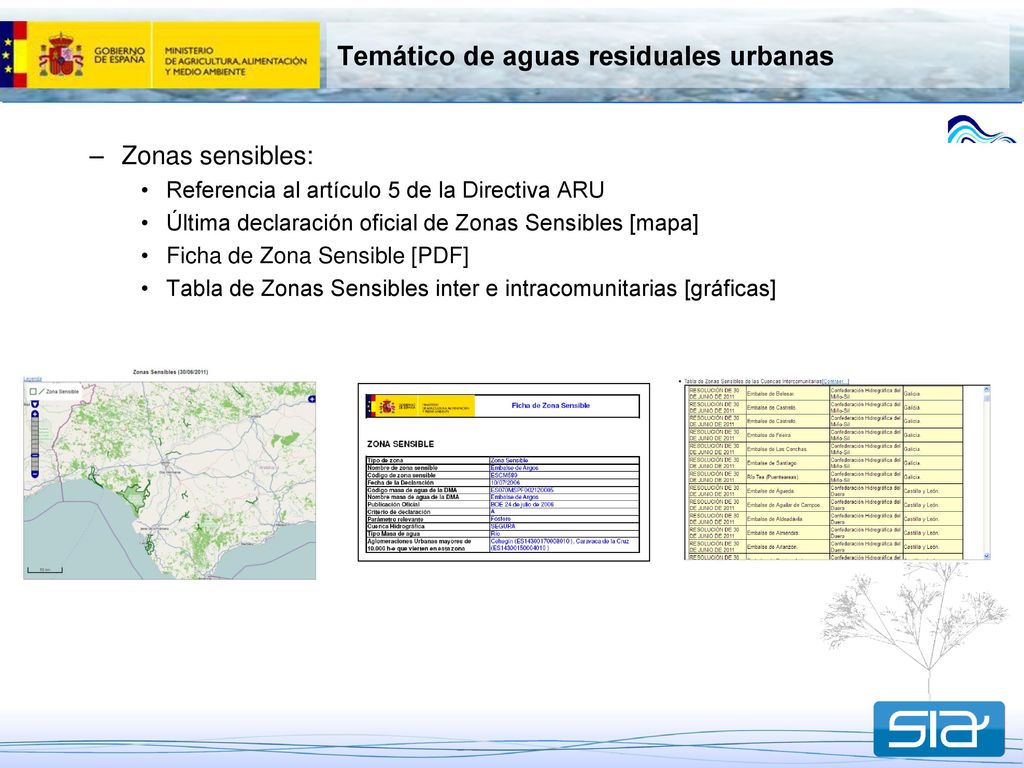Click the Leyenda link above the map

pyautogui.click(x=33, y=379)
